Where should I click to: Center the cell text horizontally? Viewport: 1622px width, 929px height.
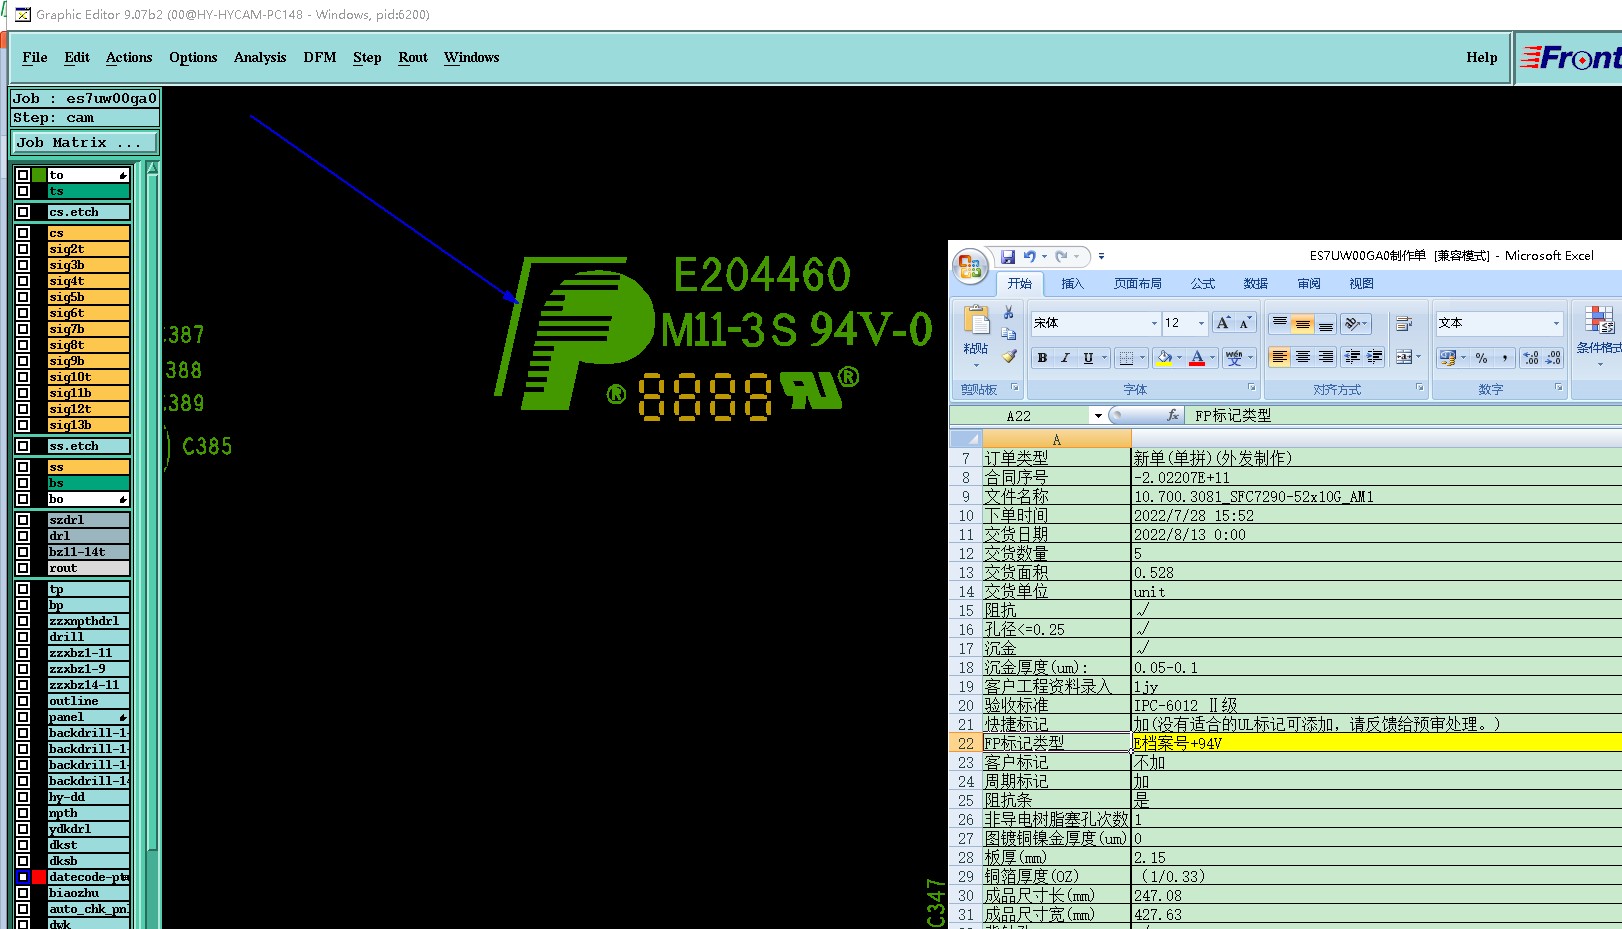point(1302,357)
